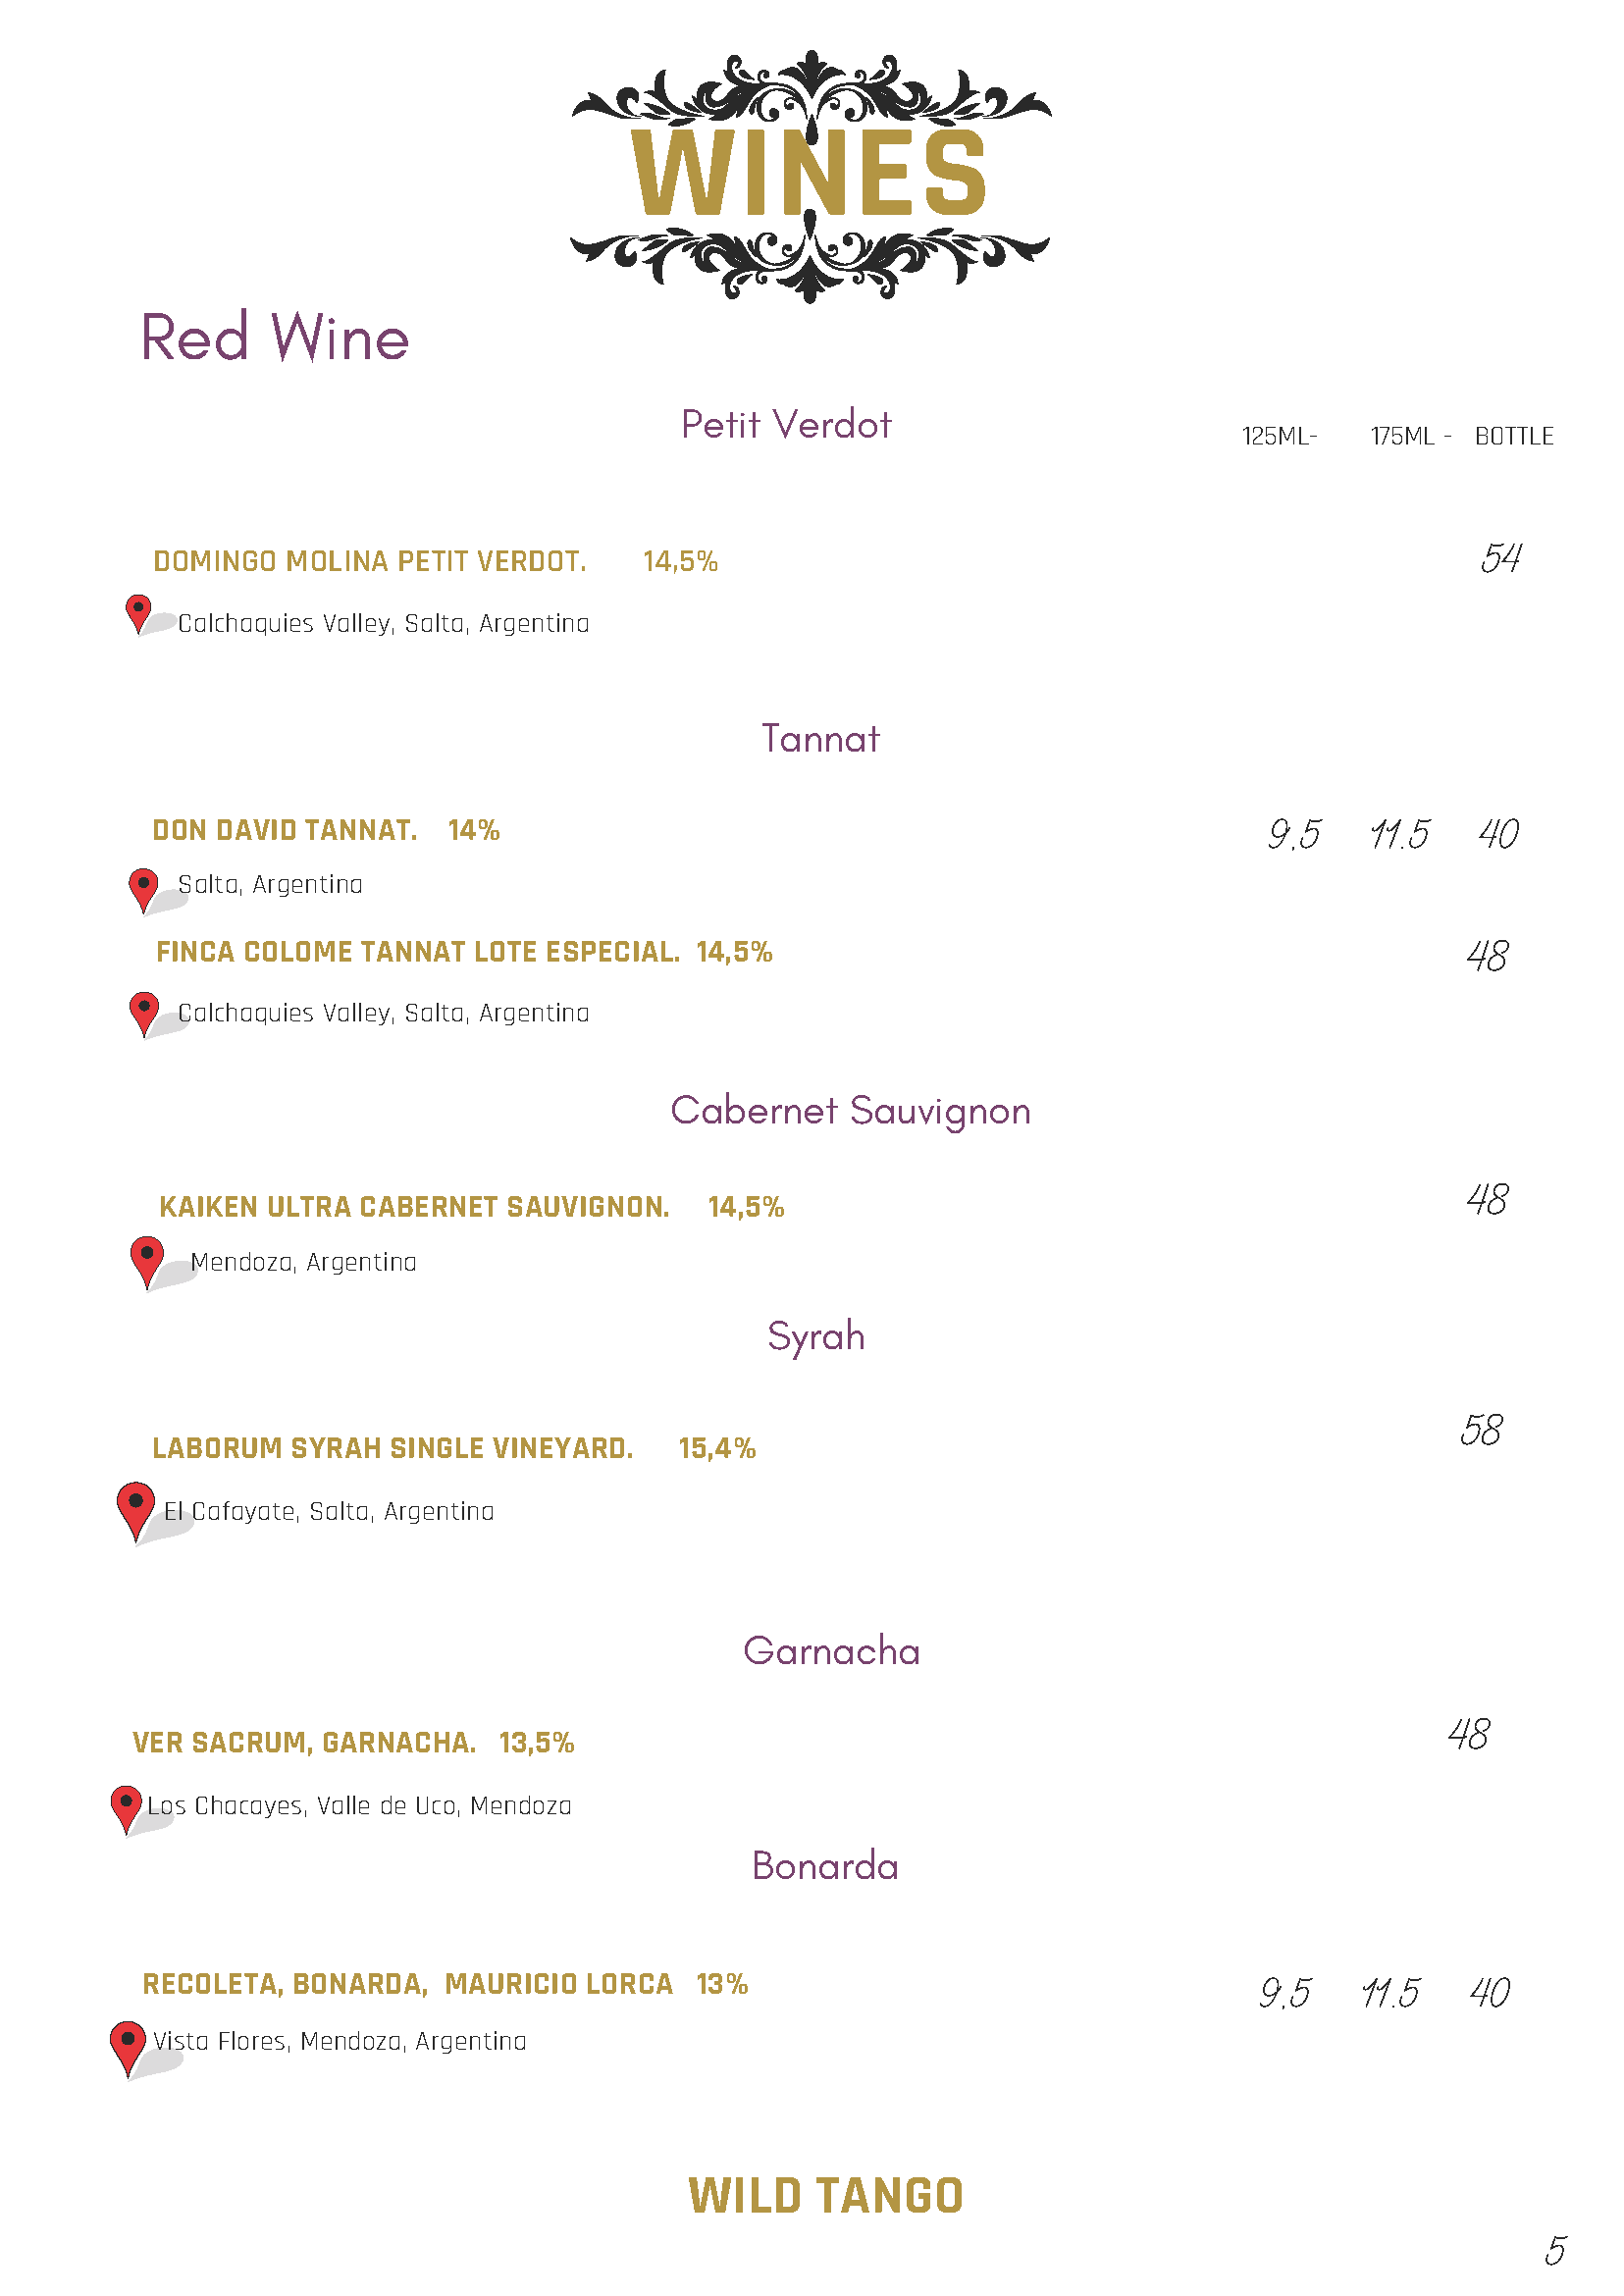
Task: Click the pin icon beside Vista Flores
Action: point(127,2043)
